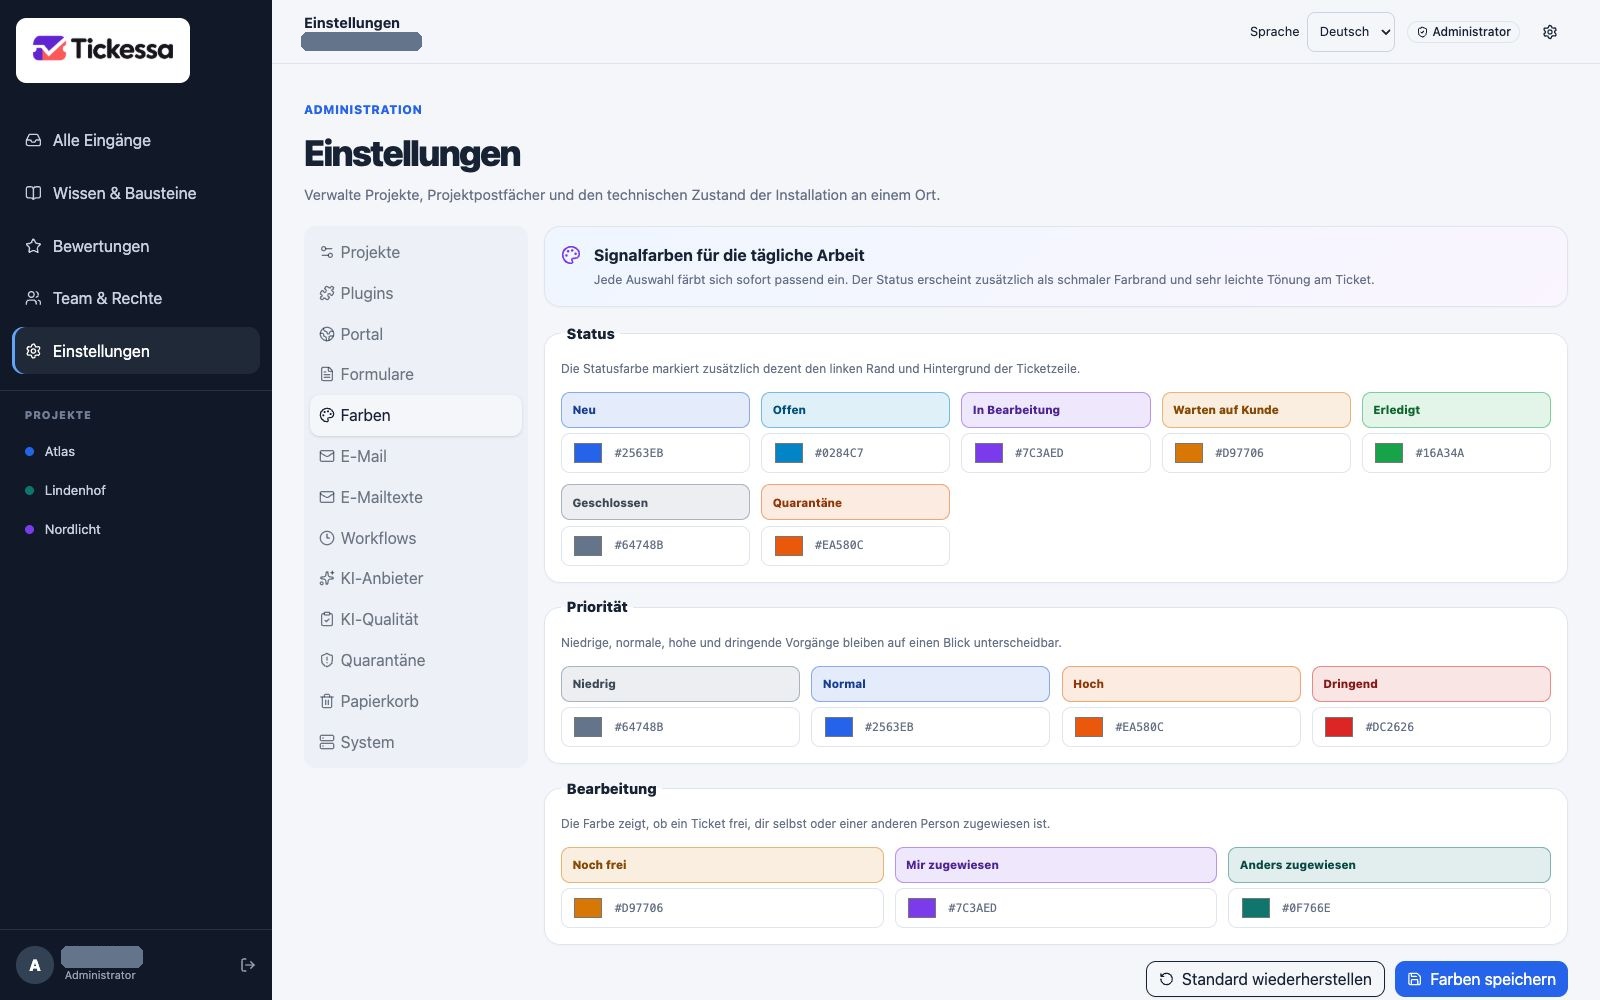The image size is (1600, 1000).
Task: Click the Quarantäne status color swatch
Action: (x=789, y=546)
